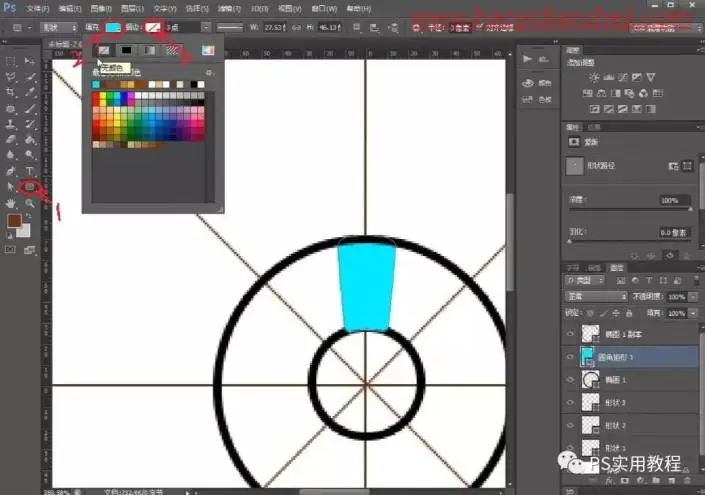Image resolution: width=705 pixels, height=495 pixels.
Task: Open the layer filter type dropdown
Action: pyautogui.click(x=585, y=281)
